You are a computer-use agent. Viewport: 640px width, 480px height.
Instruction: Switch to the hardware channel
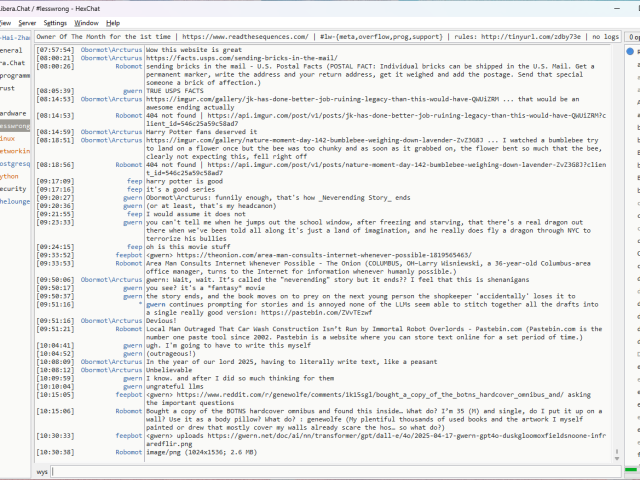[13, 114]
